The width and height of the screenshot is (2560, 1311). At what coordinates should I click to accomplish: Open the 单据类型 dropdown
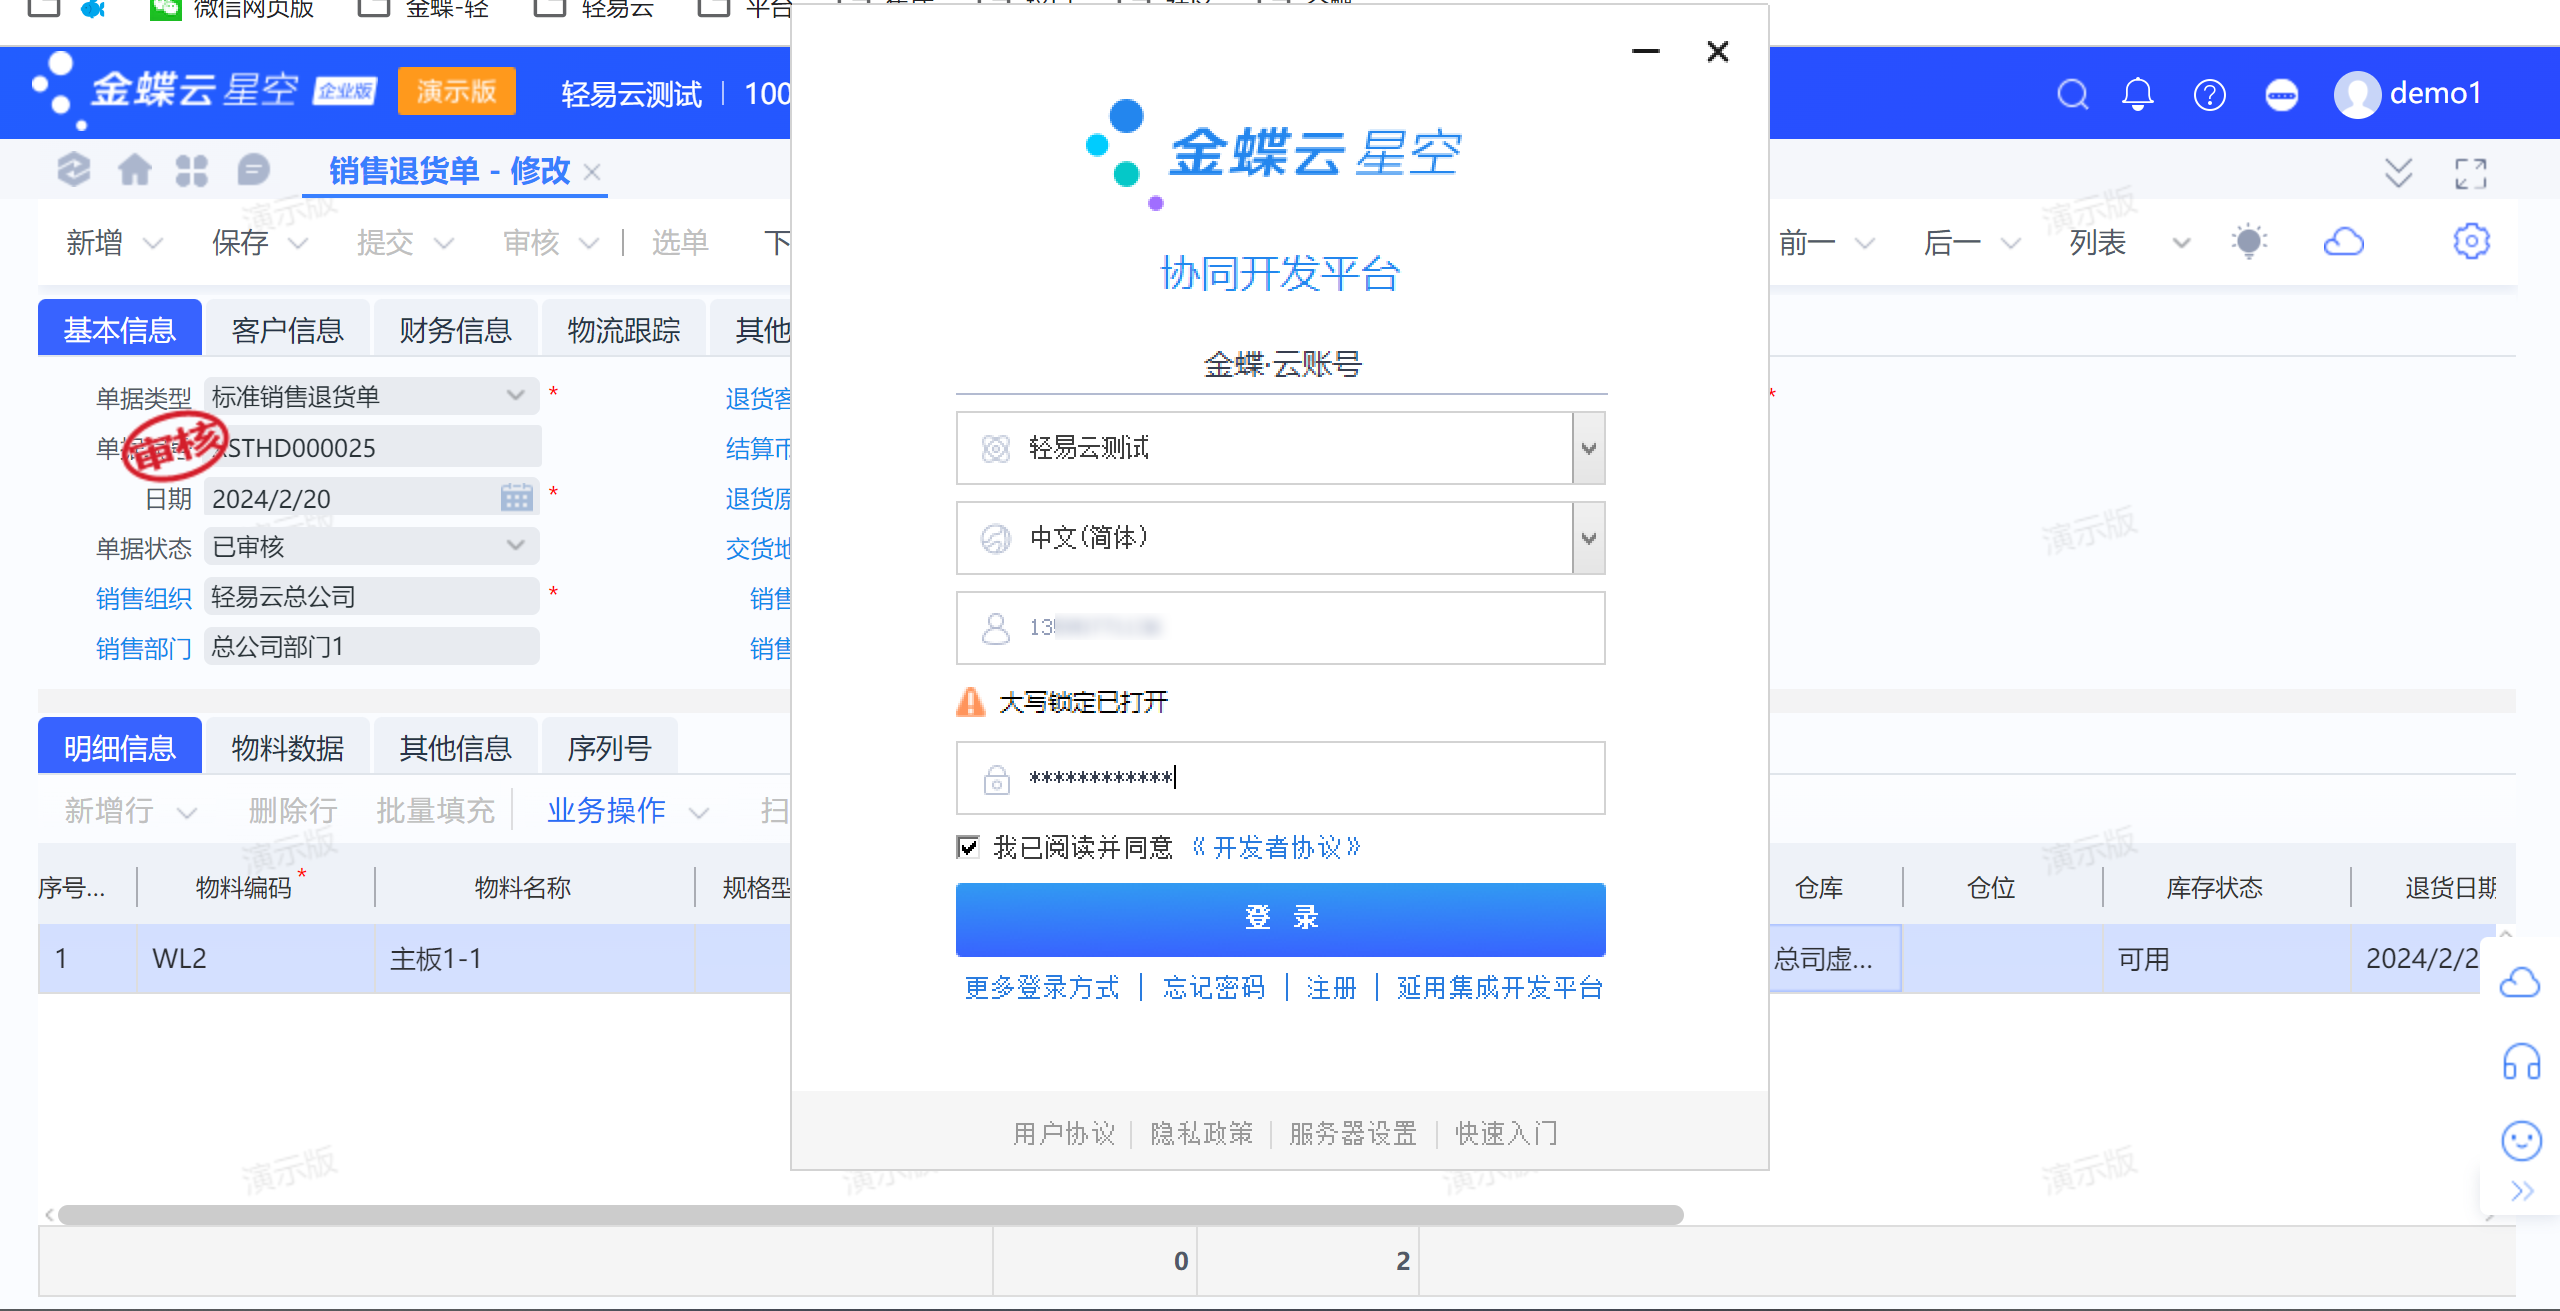(x=515, y=396)
